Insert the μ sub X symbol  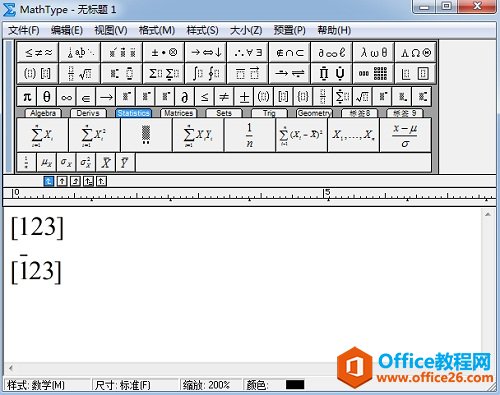pos(46,162)
